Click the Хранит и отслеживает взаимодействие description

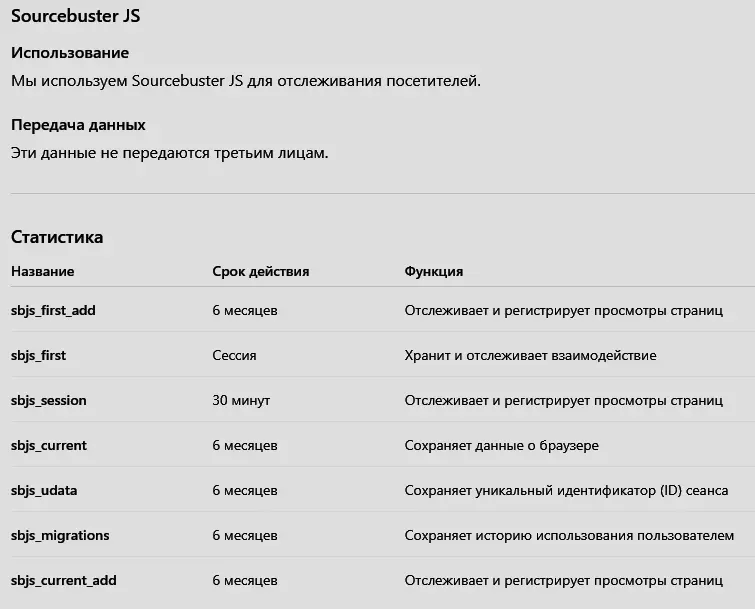[530, 355]
